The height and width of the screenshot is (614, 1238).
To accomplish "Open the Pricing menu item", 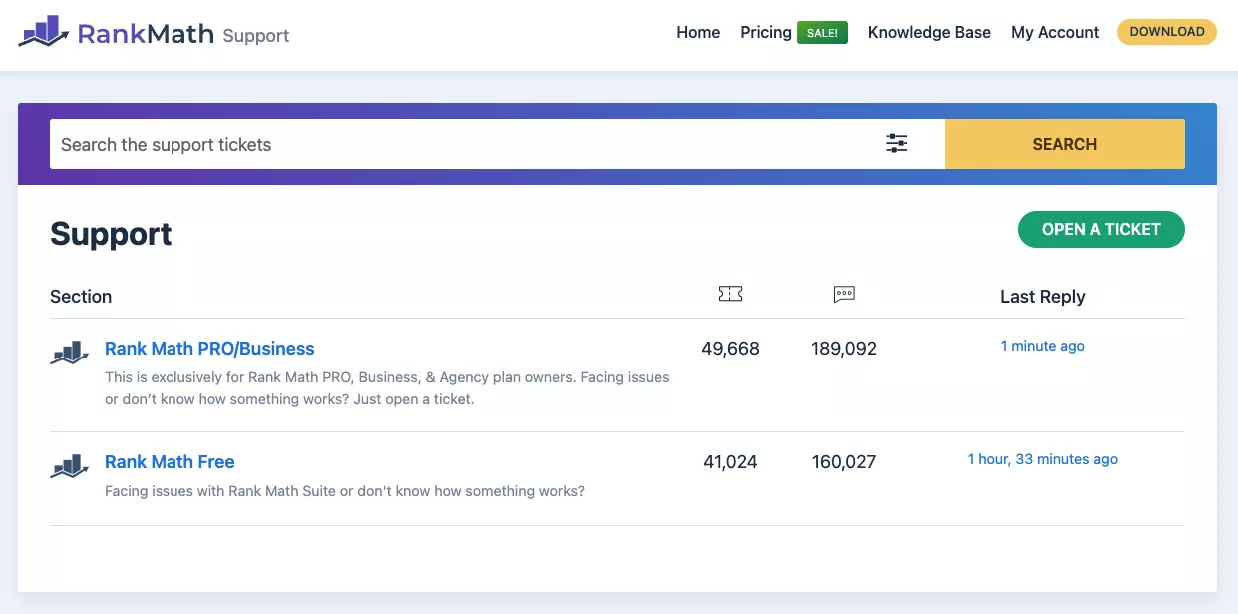I will click(765, 32).
